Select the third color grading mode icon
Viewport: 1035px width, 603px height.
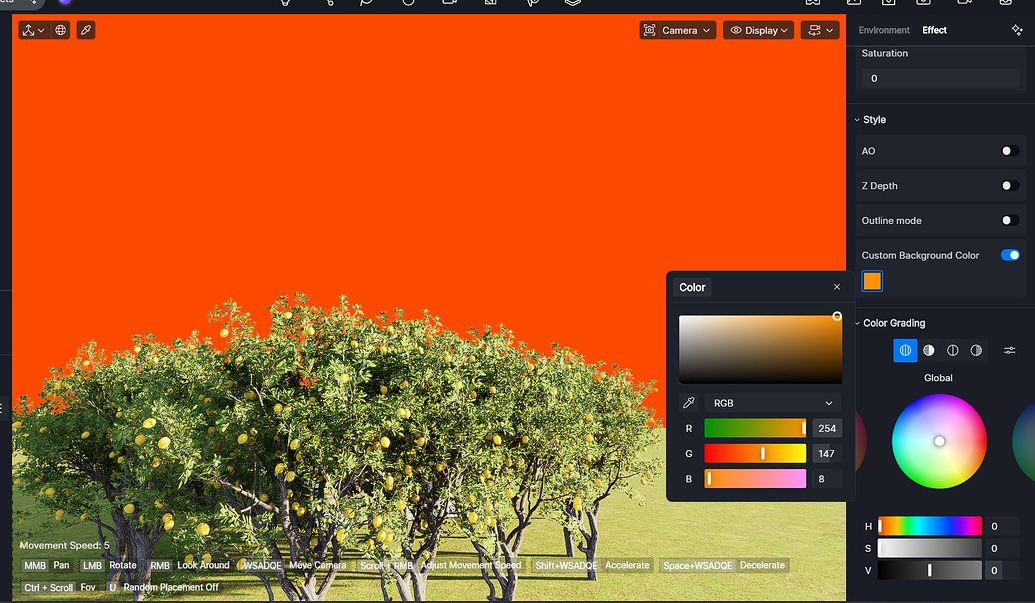(952, 350)
